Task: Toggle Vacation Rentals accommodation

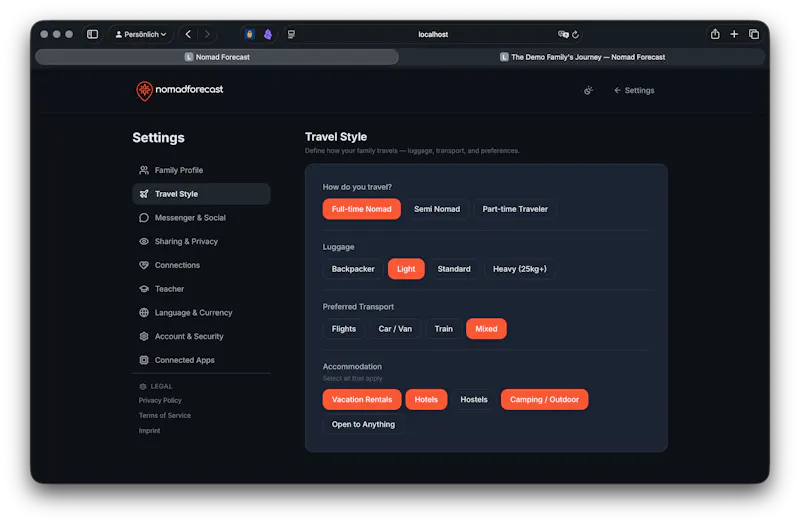Action: click(x=362, y=400)
